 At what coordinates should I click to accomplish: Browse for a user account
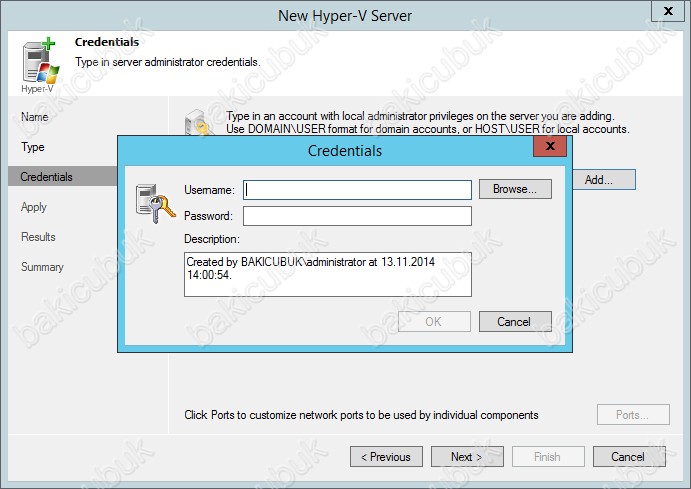tap(515, 189)
